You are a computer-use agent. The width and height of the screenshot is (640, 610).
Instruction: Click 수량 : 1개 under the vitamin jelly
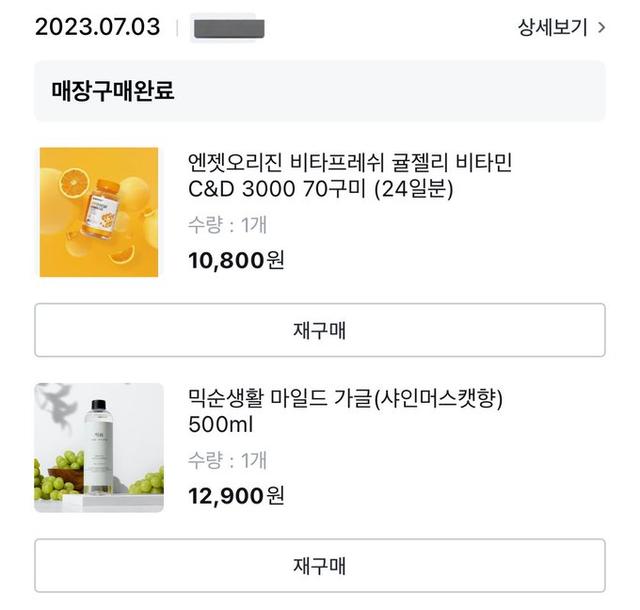(x=227, y=226)
